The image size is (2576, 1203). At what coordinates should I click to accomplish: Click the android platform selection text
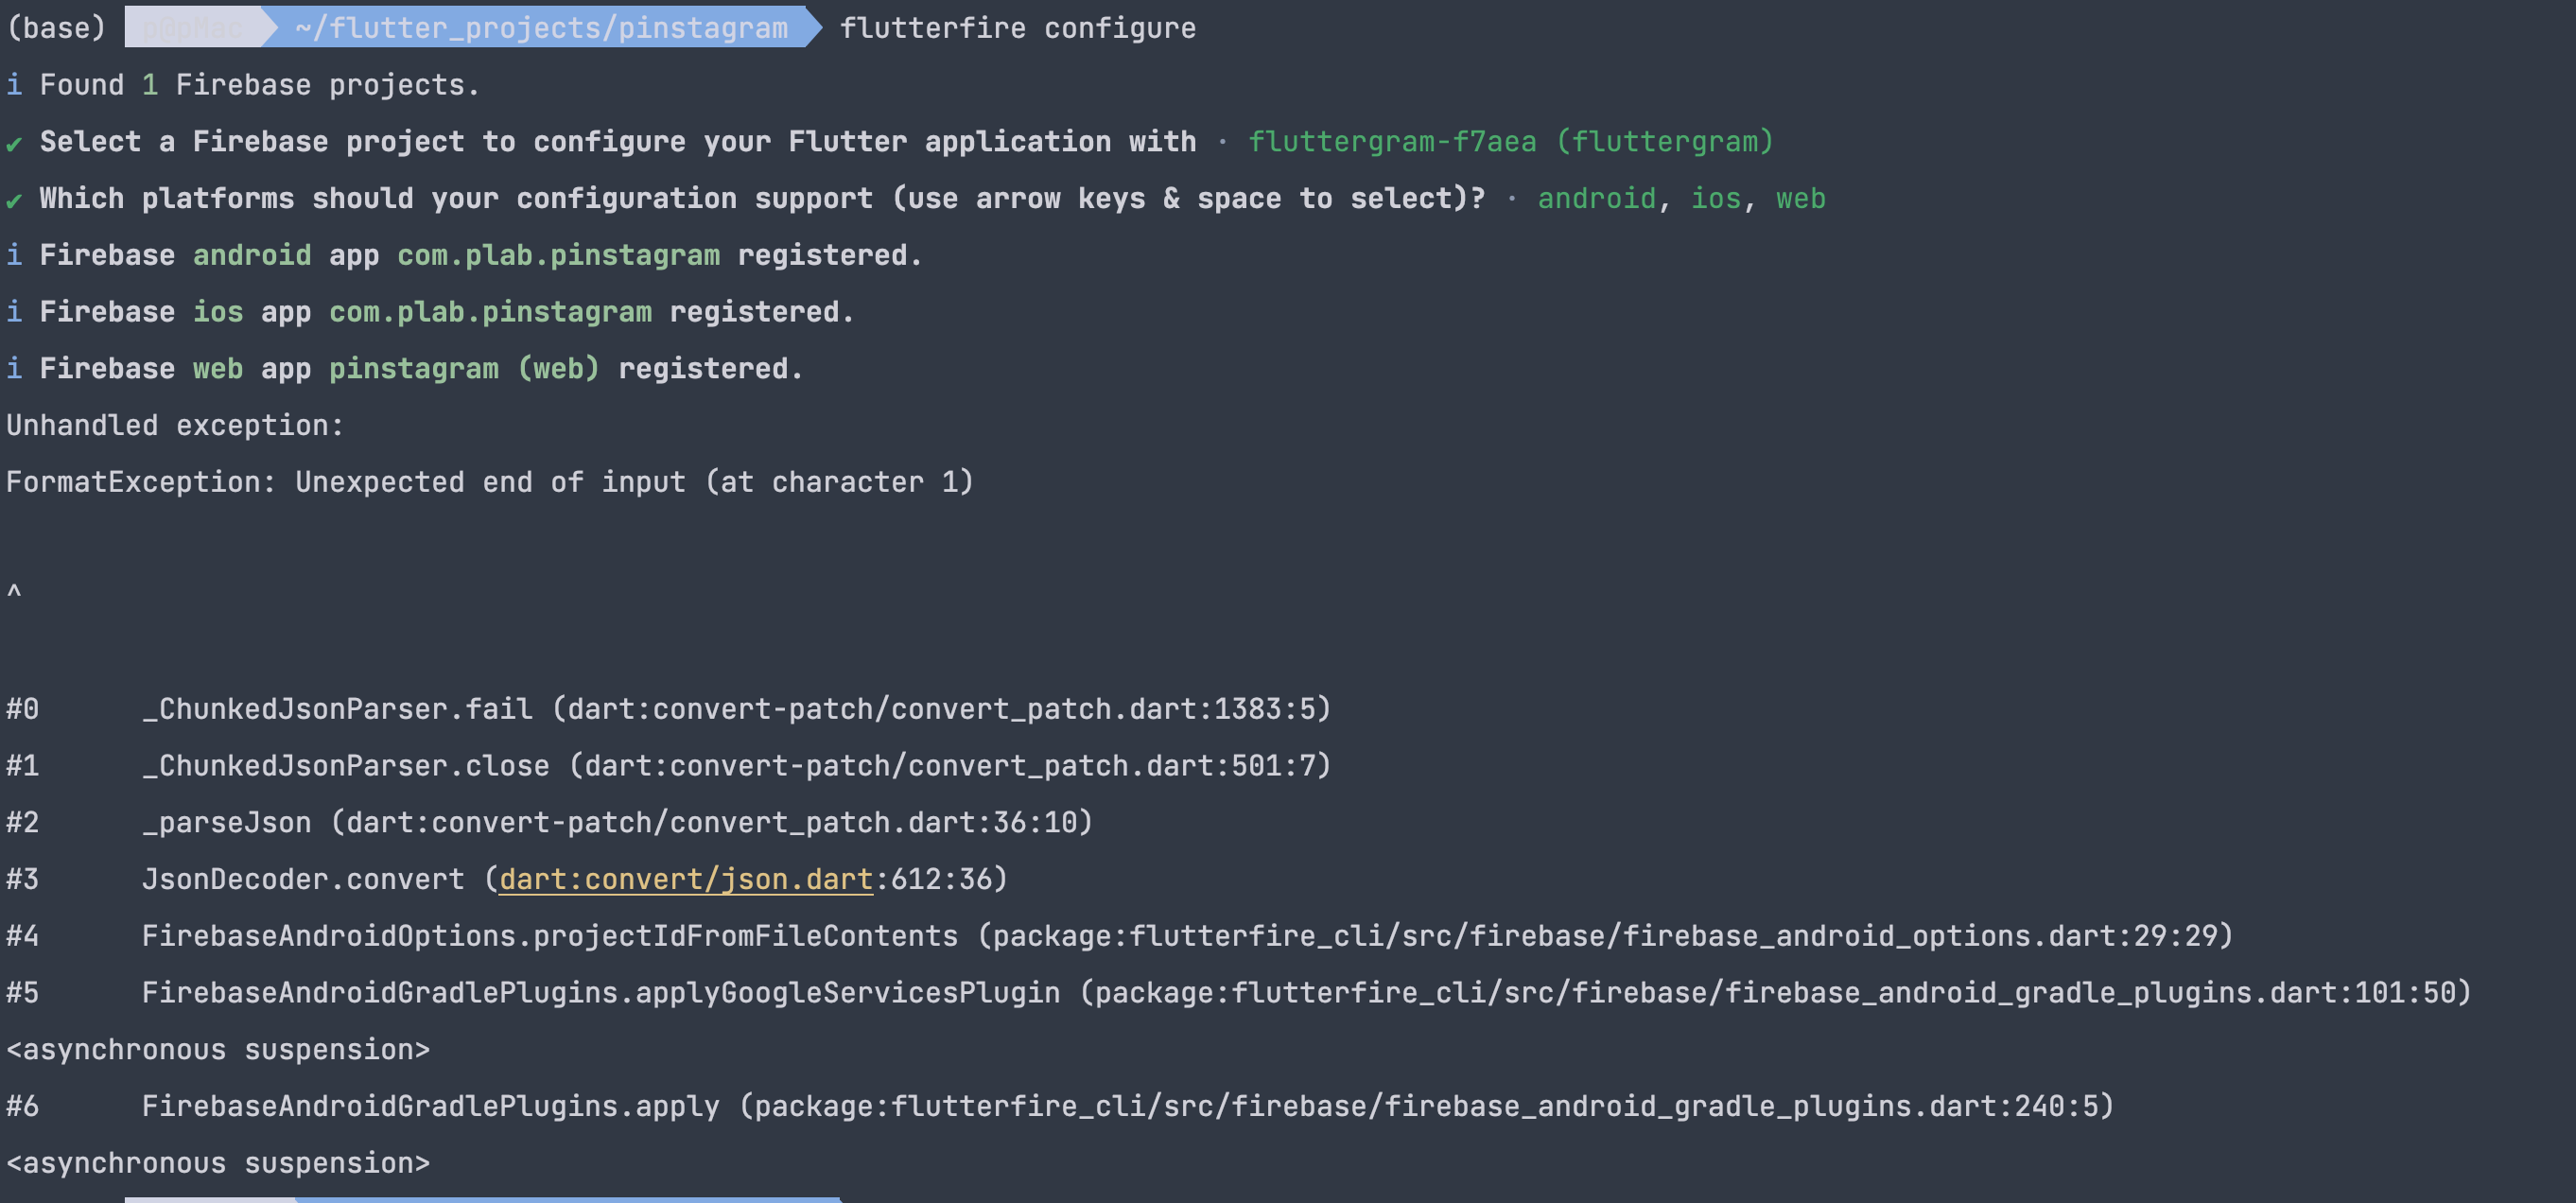[1596, 198]
